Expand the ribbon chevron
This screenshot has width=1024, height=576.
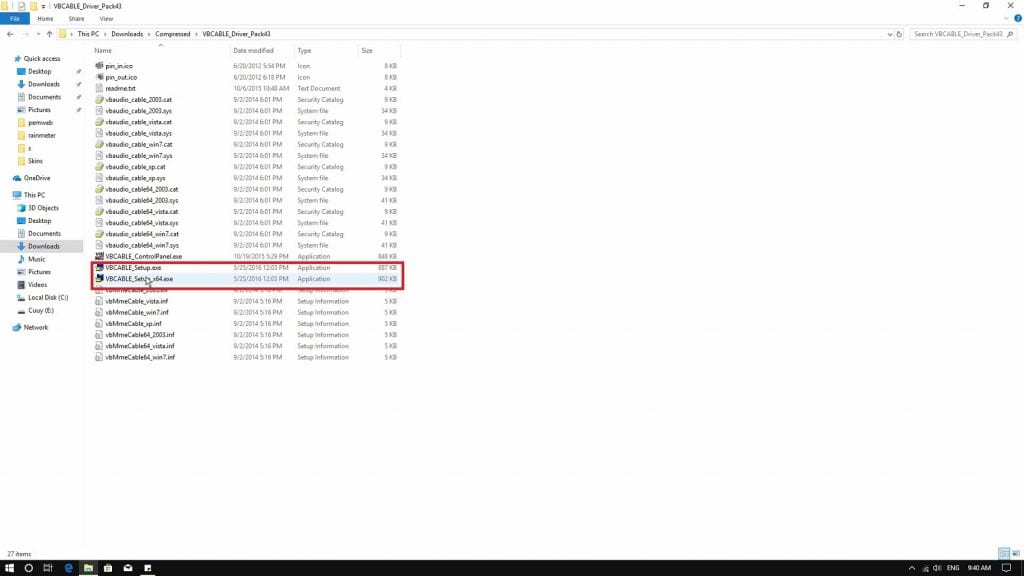coord(1006,18)
